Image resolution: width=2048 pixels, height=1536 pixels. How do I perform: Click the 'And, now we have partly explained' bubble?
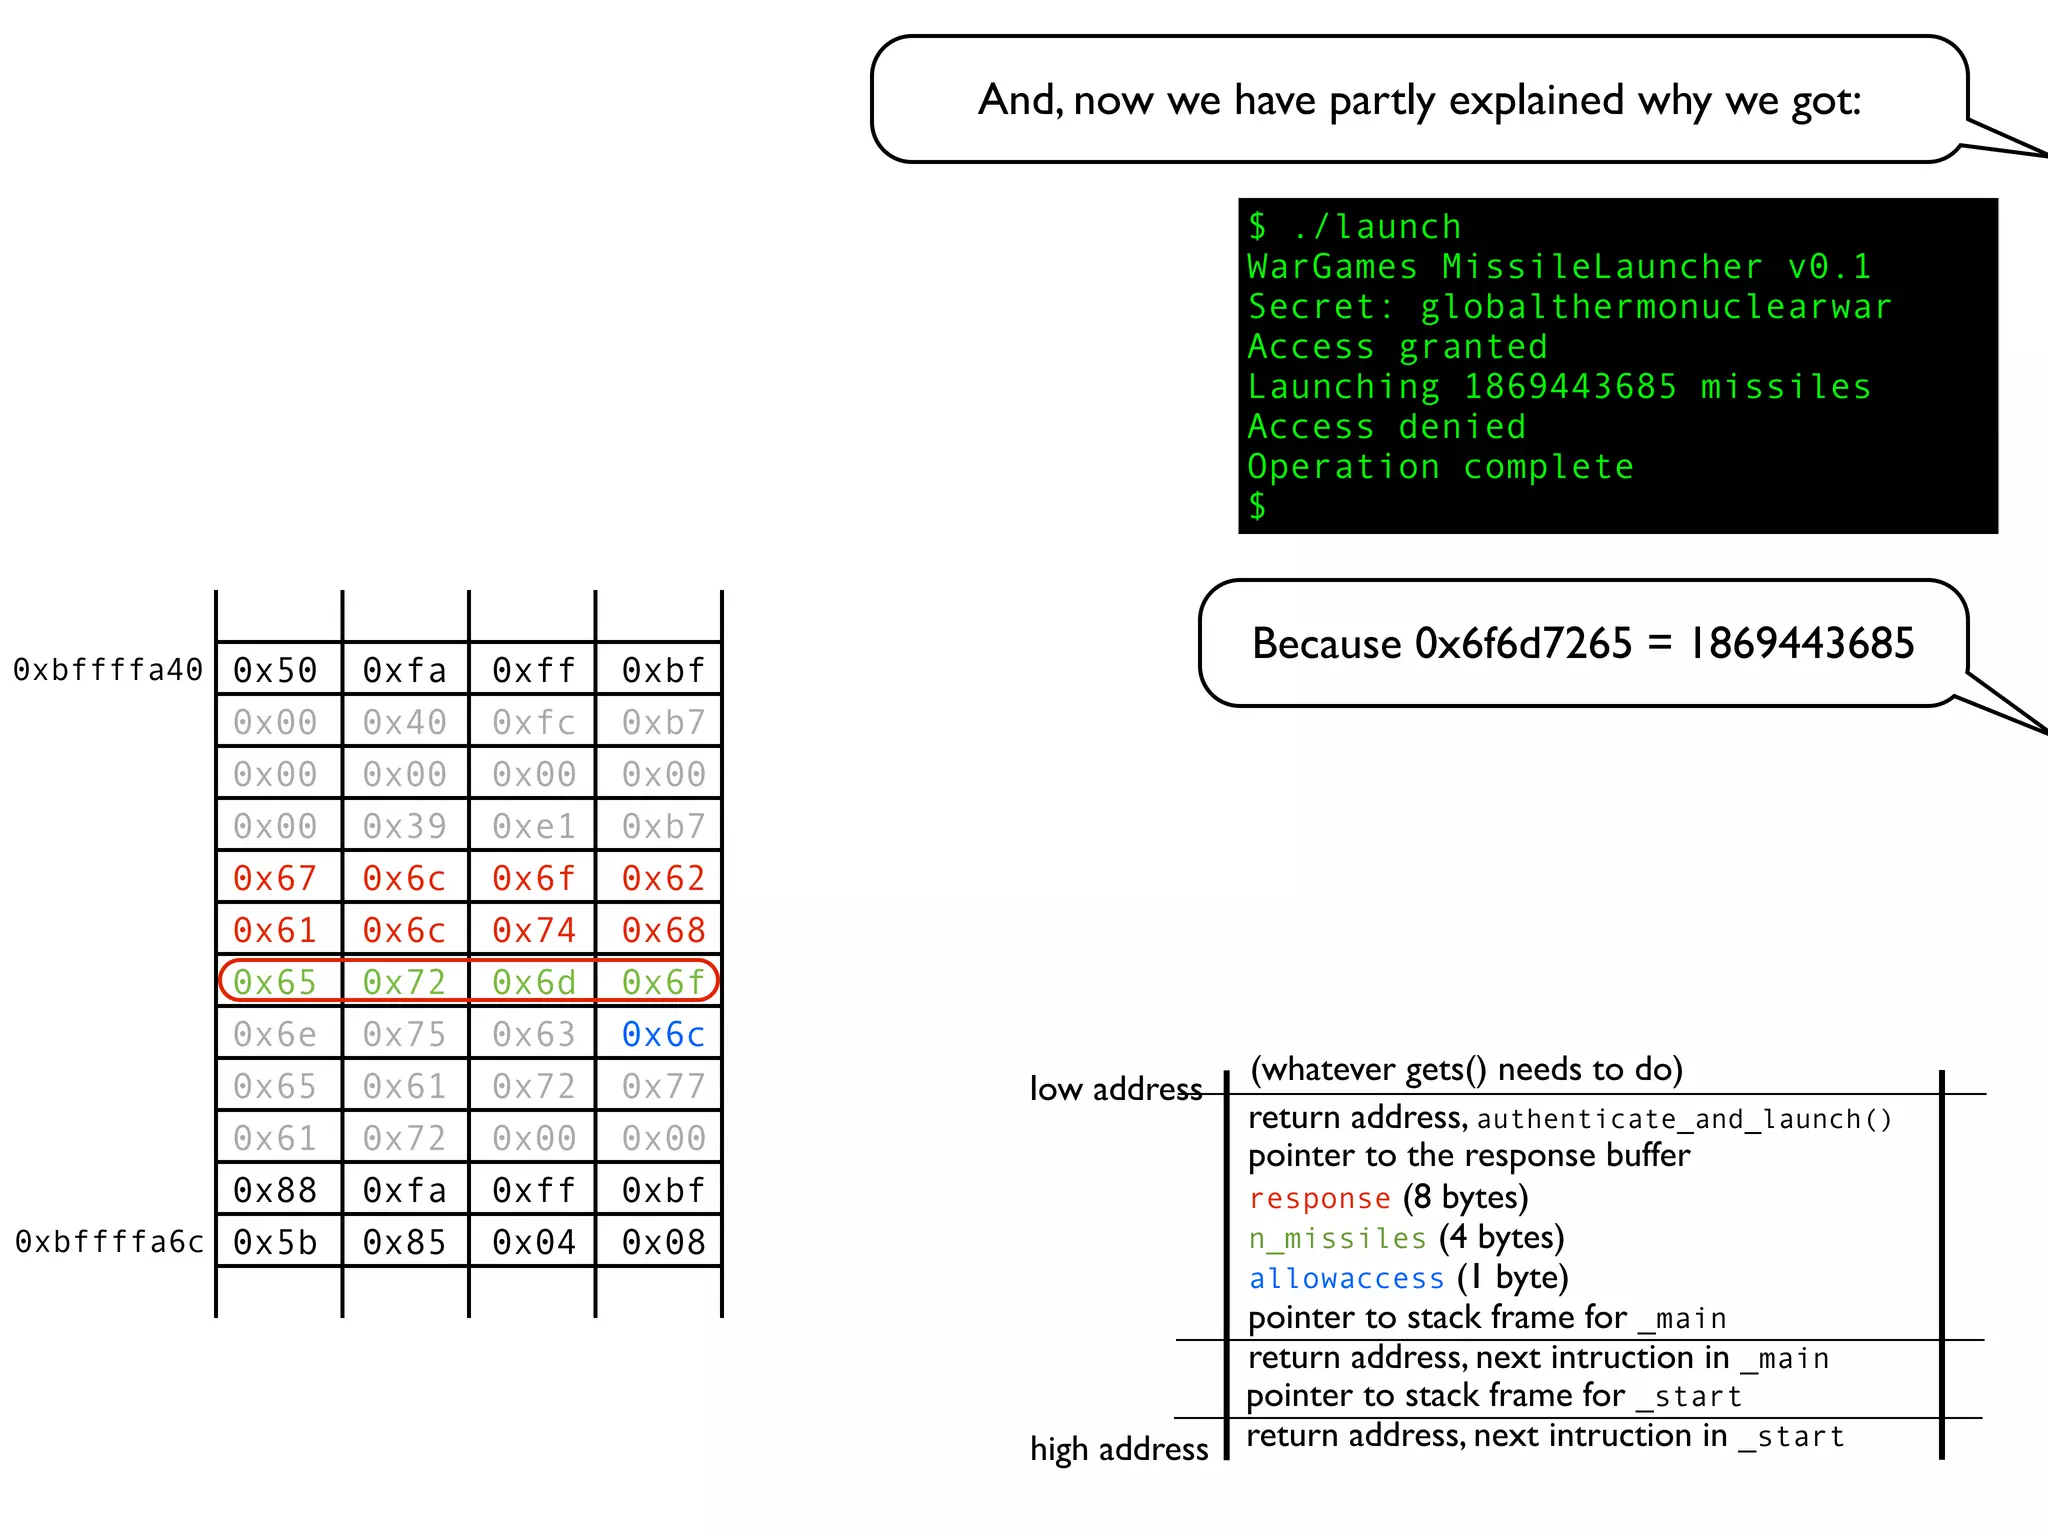pos(1419,100)
